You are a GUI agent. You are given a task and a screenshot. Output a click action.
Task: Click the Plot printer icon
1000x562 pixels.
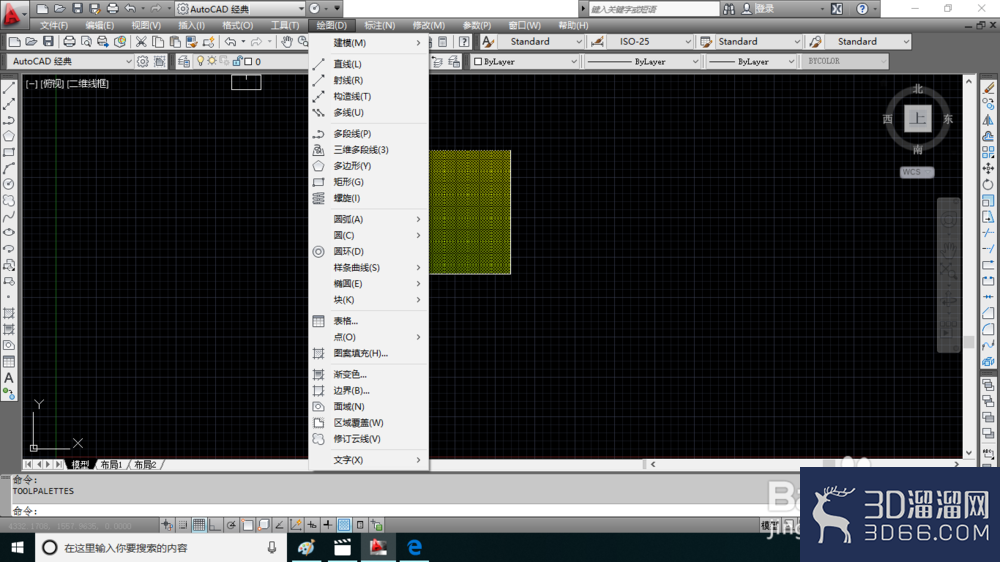[69, 42]
